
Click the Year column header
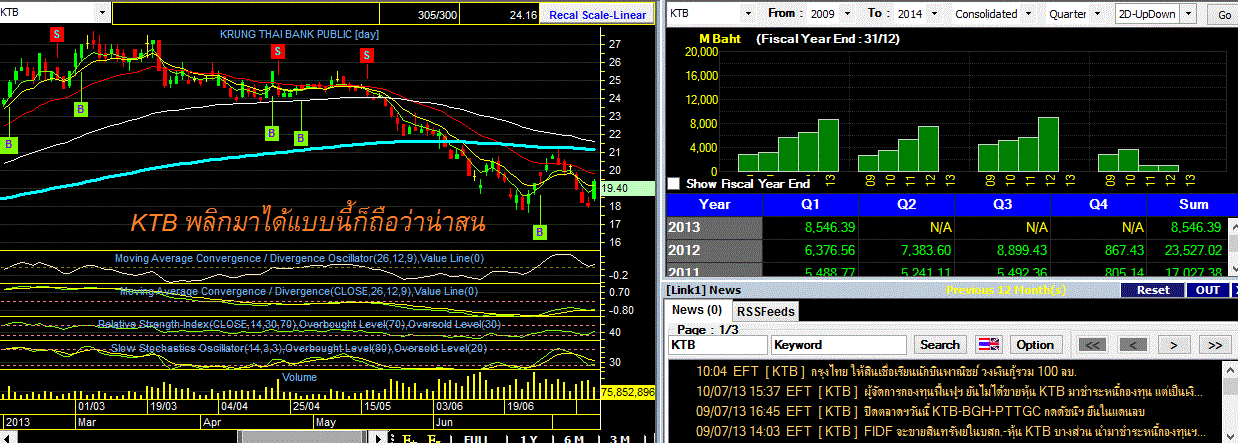point(714,205)
